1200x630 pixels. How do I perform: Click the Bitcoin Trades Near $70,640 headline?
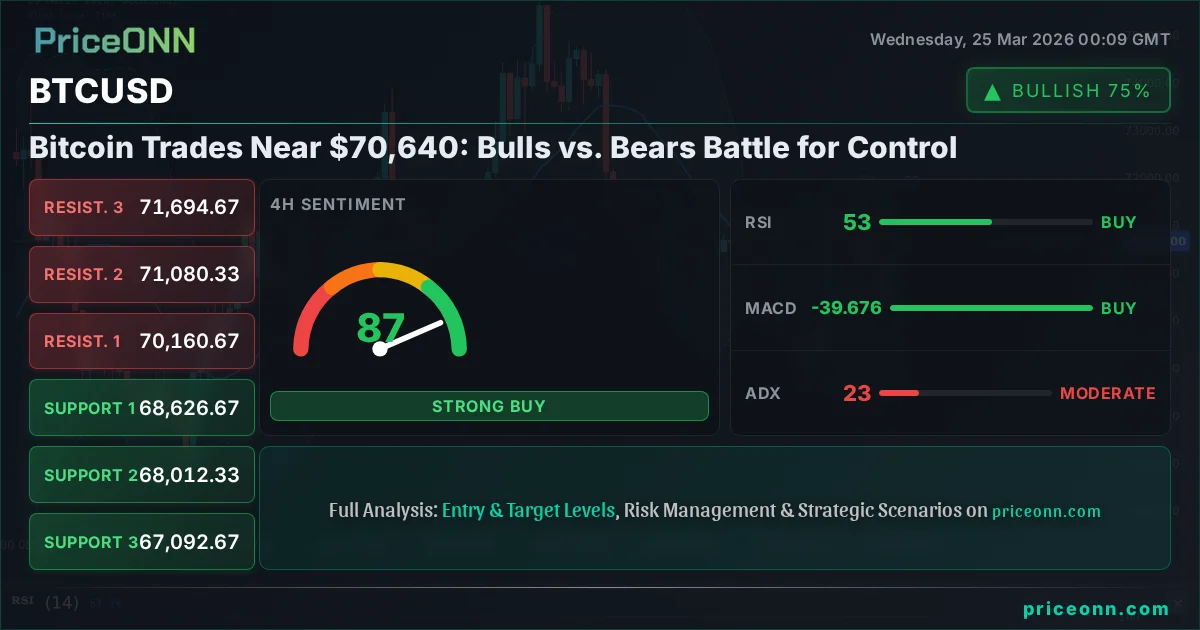493,147
